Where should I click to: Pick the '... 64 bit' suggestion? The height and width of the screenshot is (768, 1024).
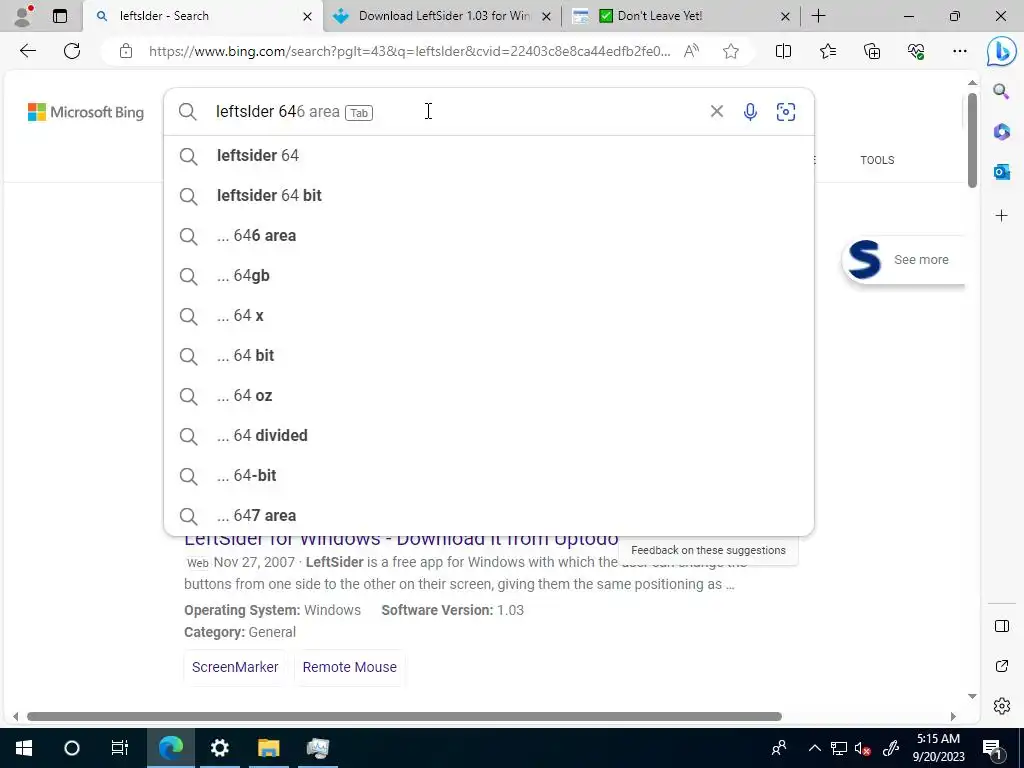pyautogui.click(x=488, y=355)
